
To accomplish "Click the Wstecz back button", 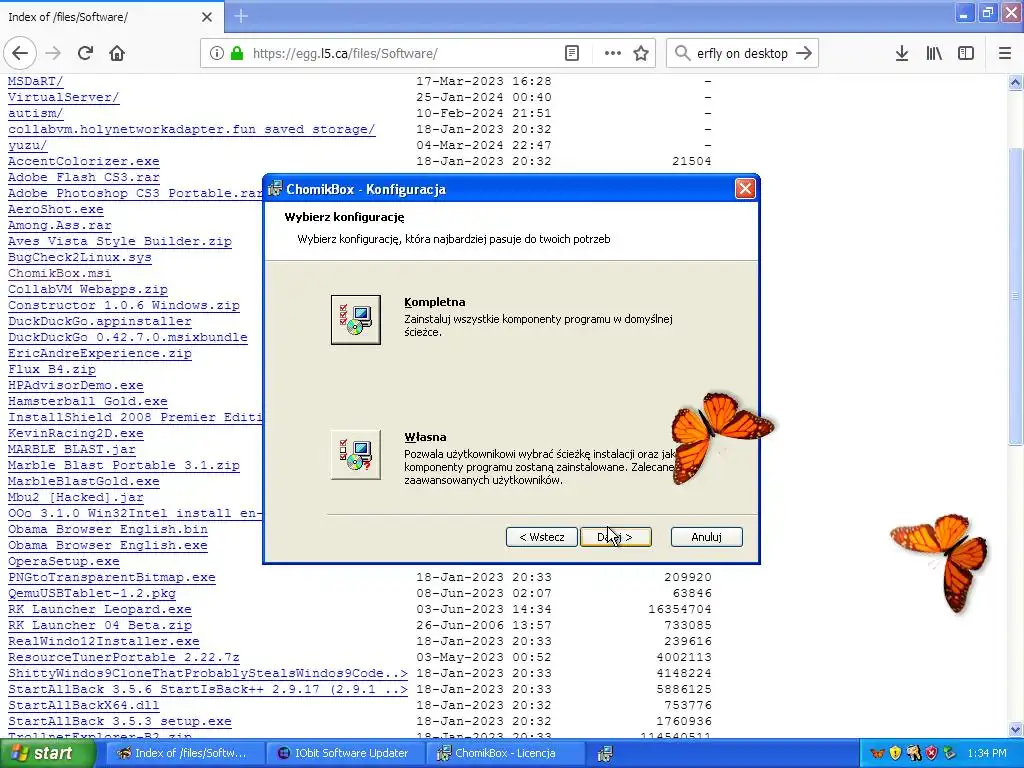I will pyautogui.click(x=541, y=537).
